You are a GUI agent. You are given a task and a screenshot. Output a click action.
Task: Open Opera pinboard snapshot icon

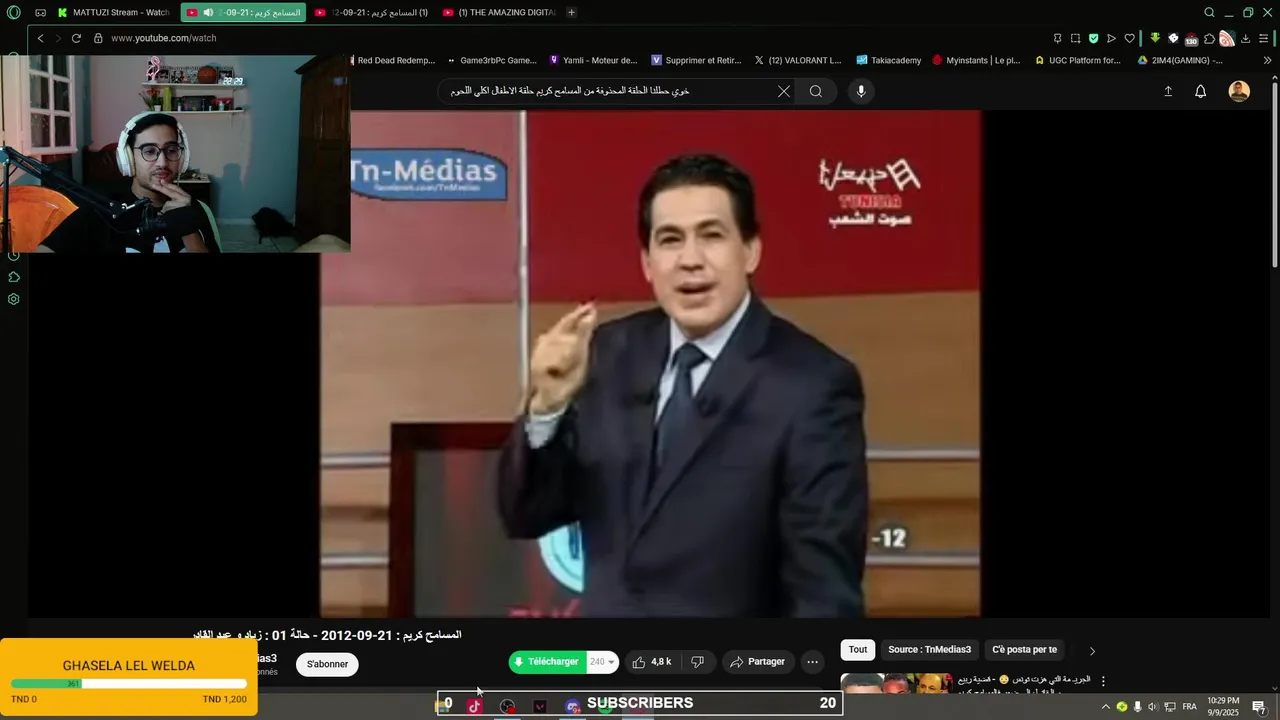click(x=1075, y=38)
